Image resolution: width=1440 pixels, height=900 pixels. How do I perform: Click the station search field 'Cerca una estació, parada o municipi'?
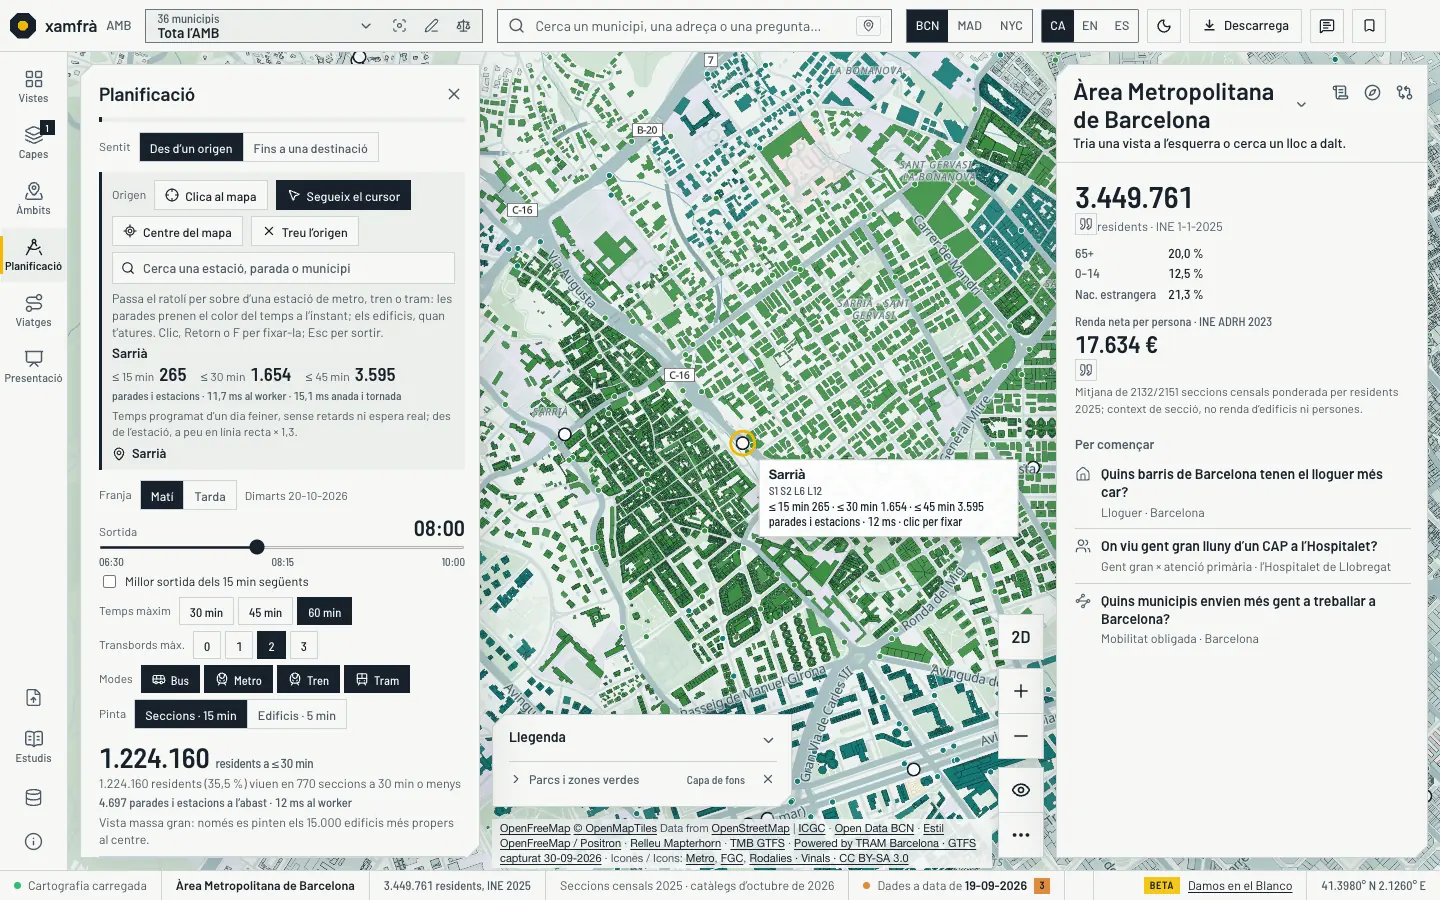click(284, 268)
